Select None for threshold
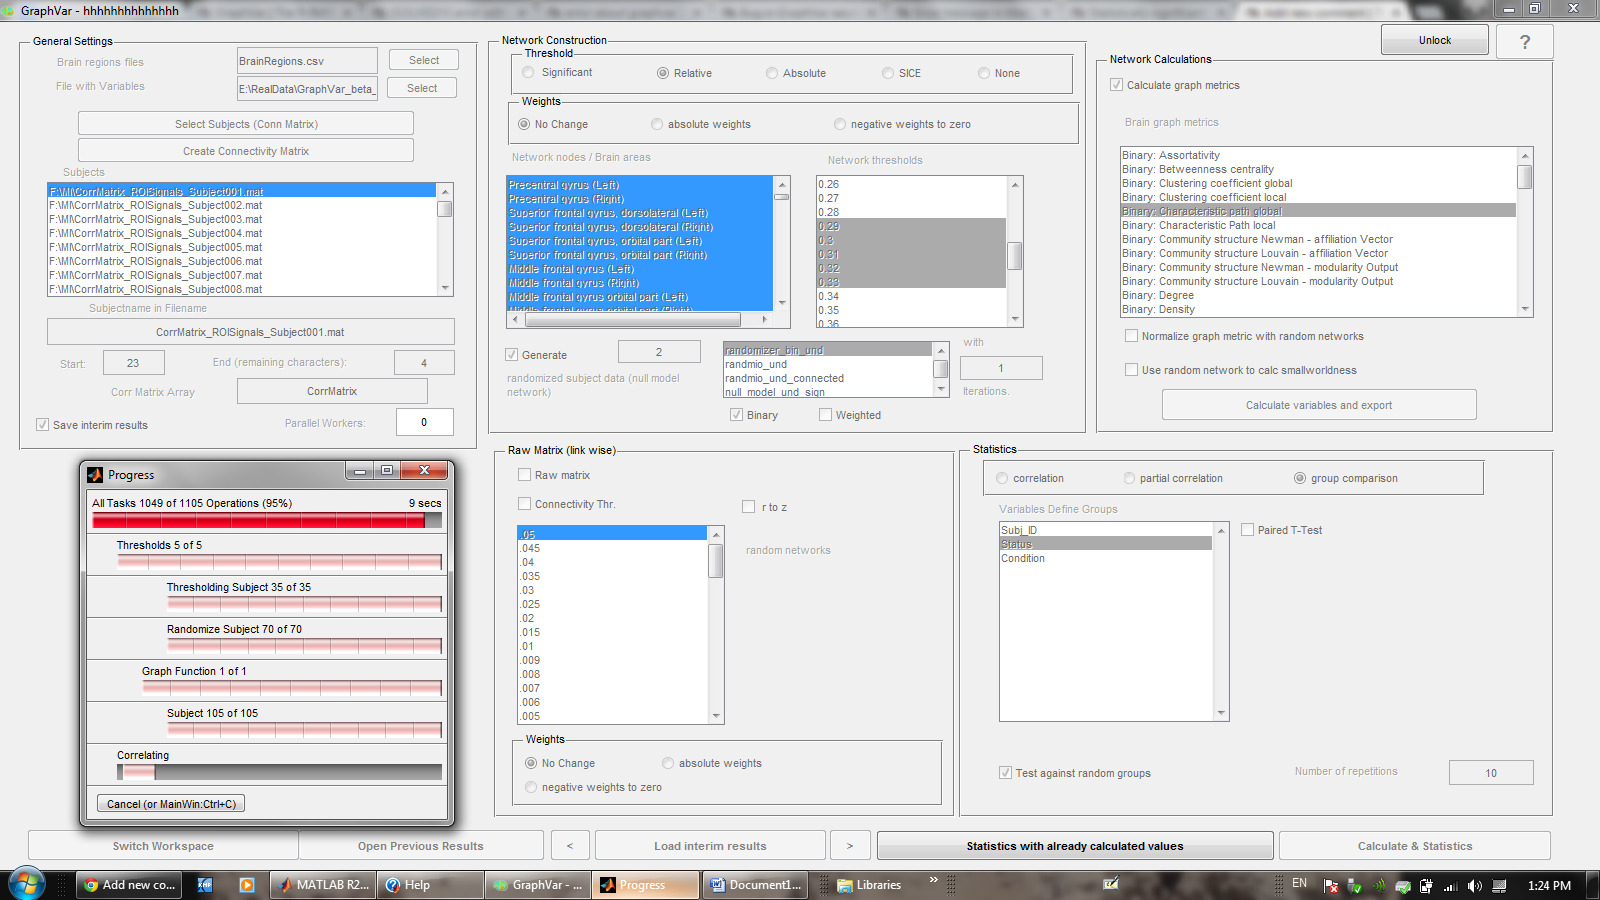 [x=984, y=73]
